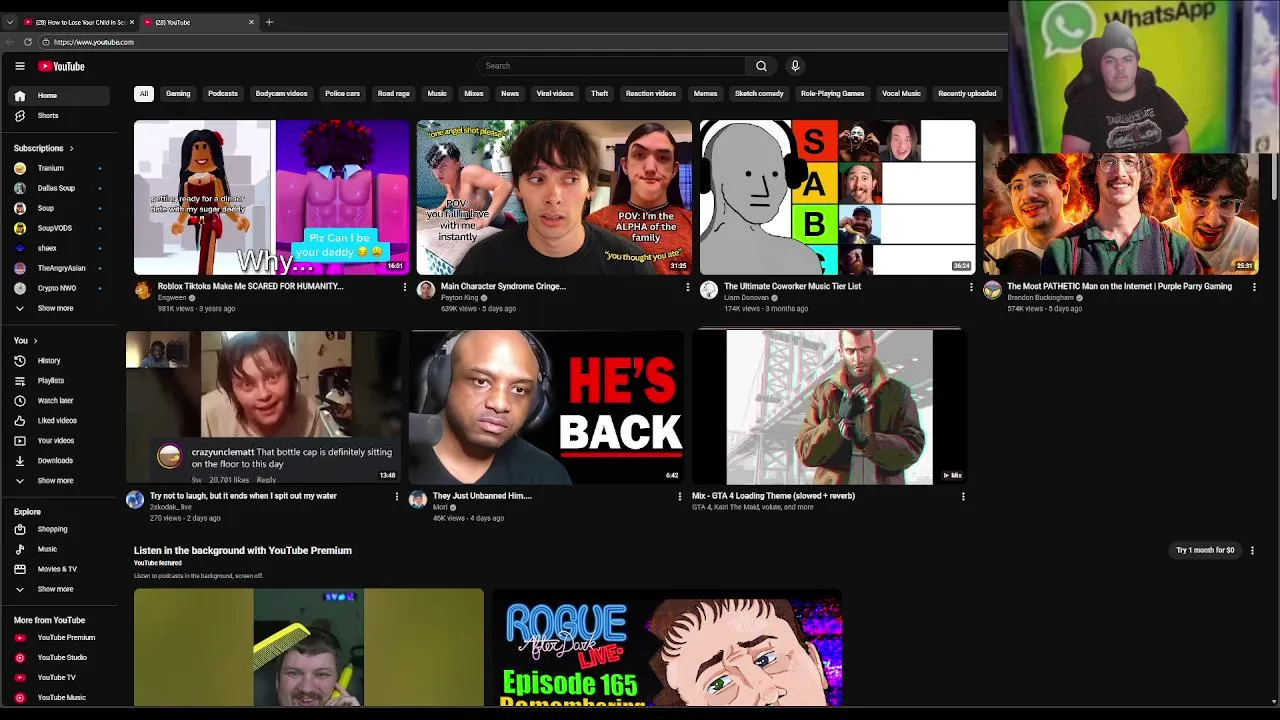The image size is (1280, 720).
Task: Open the Try not to laugh video title
Action: click(243, 496)
